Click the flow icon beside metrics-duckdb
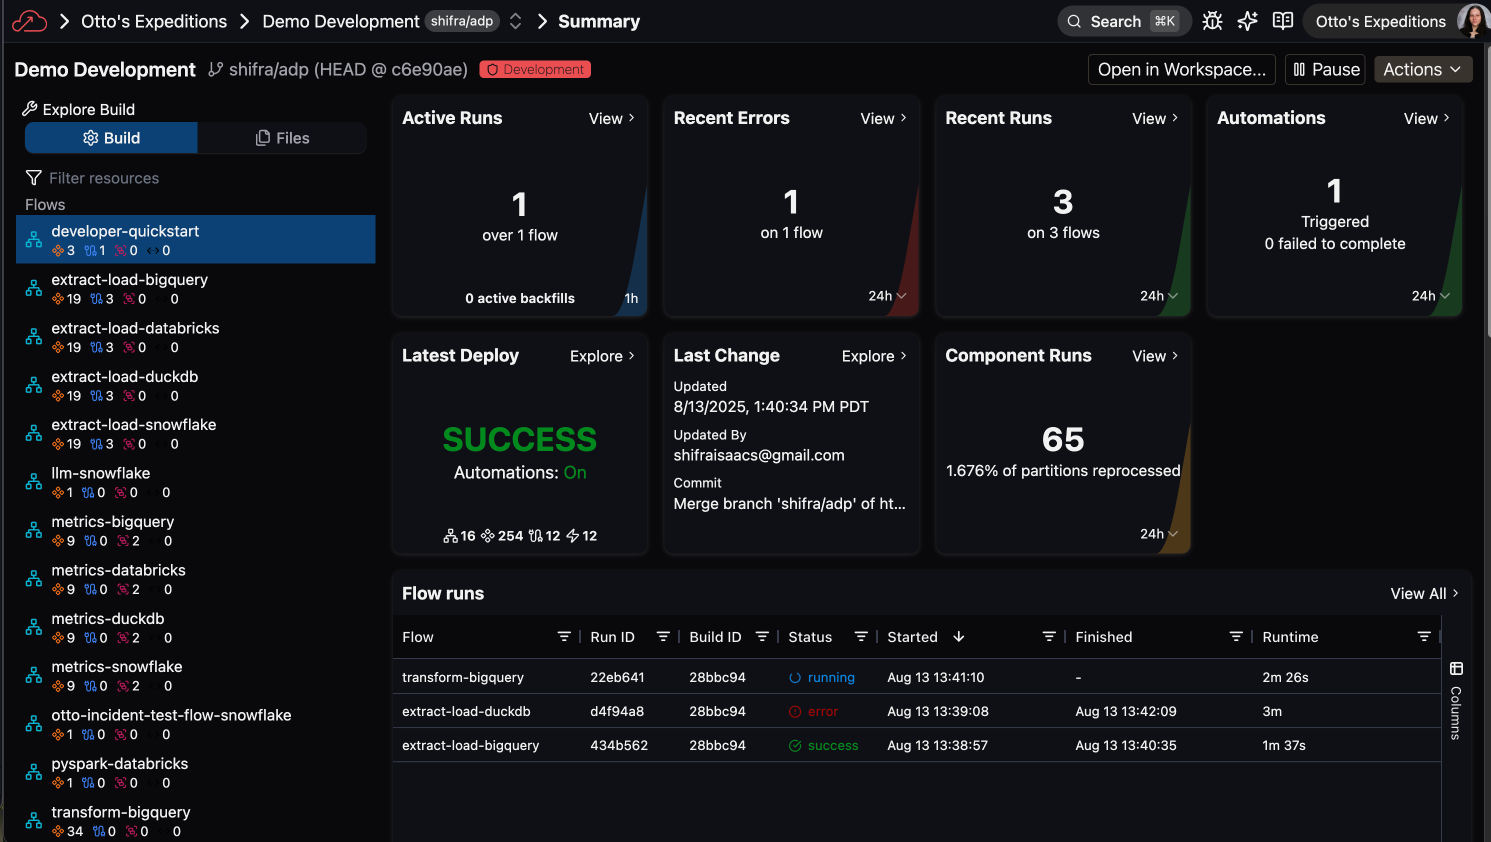Image resolution: width=1491 pixels, height=842 pixels. [34, 628]
